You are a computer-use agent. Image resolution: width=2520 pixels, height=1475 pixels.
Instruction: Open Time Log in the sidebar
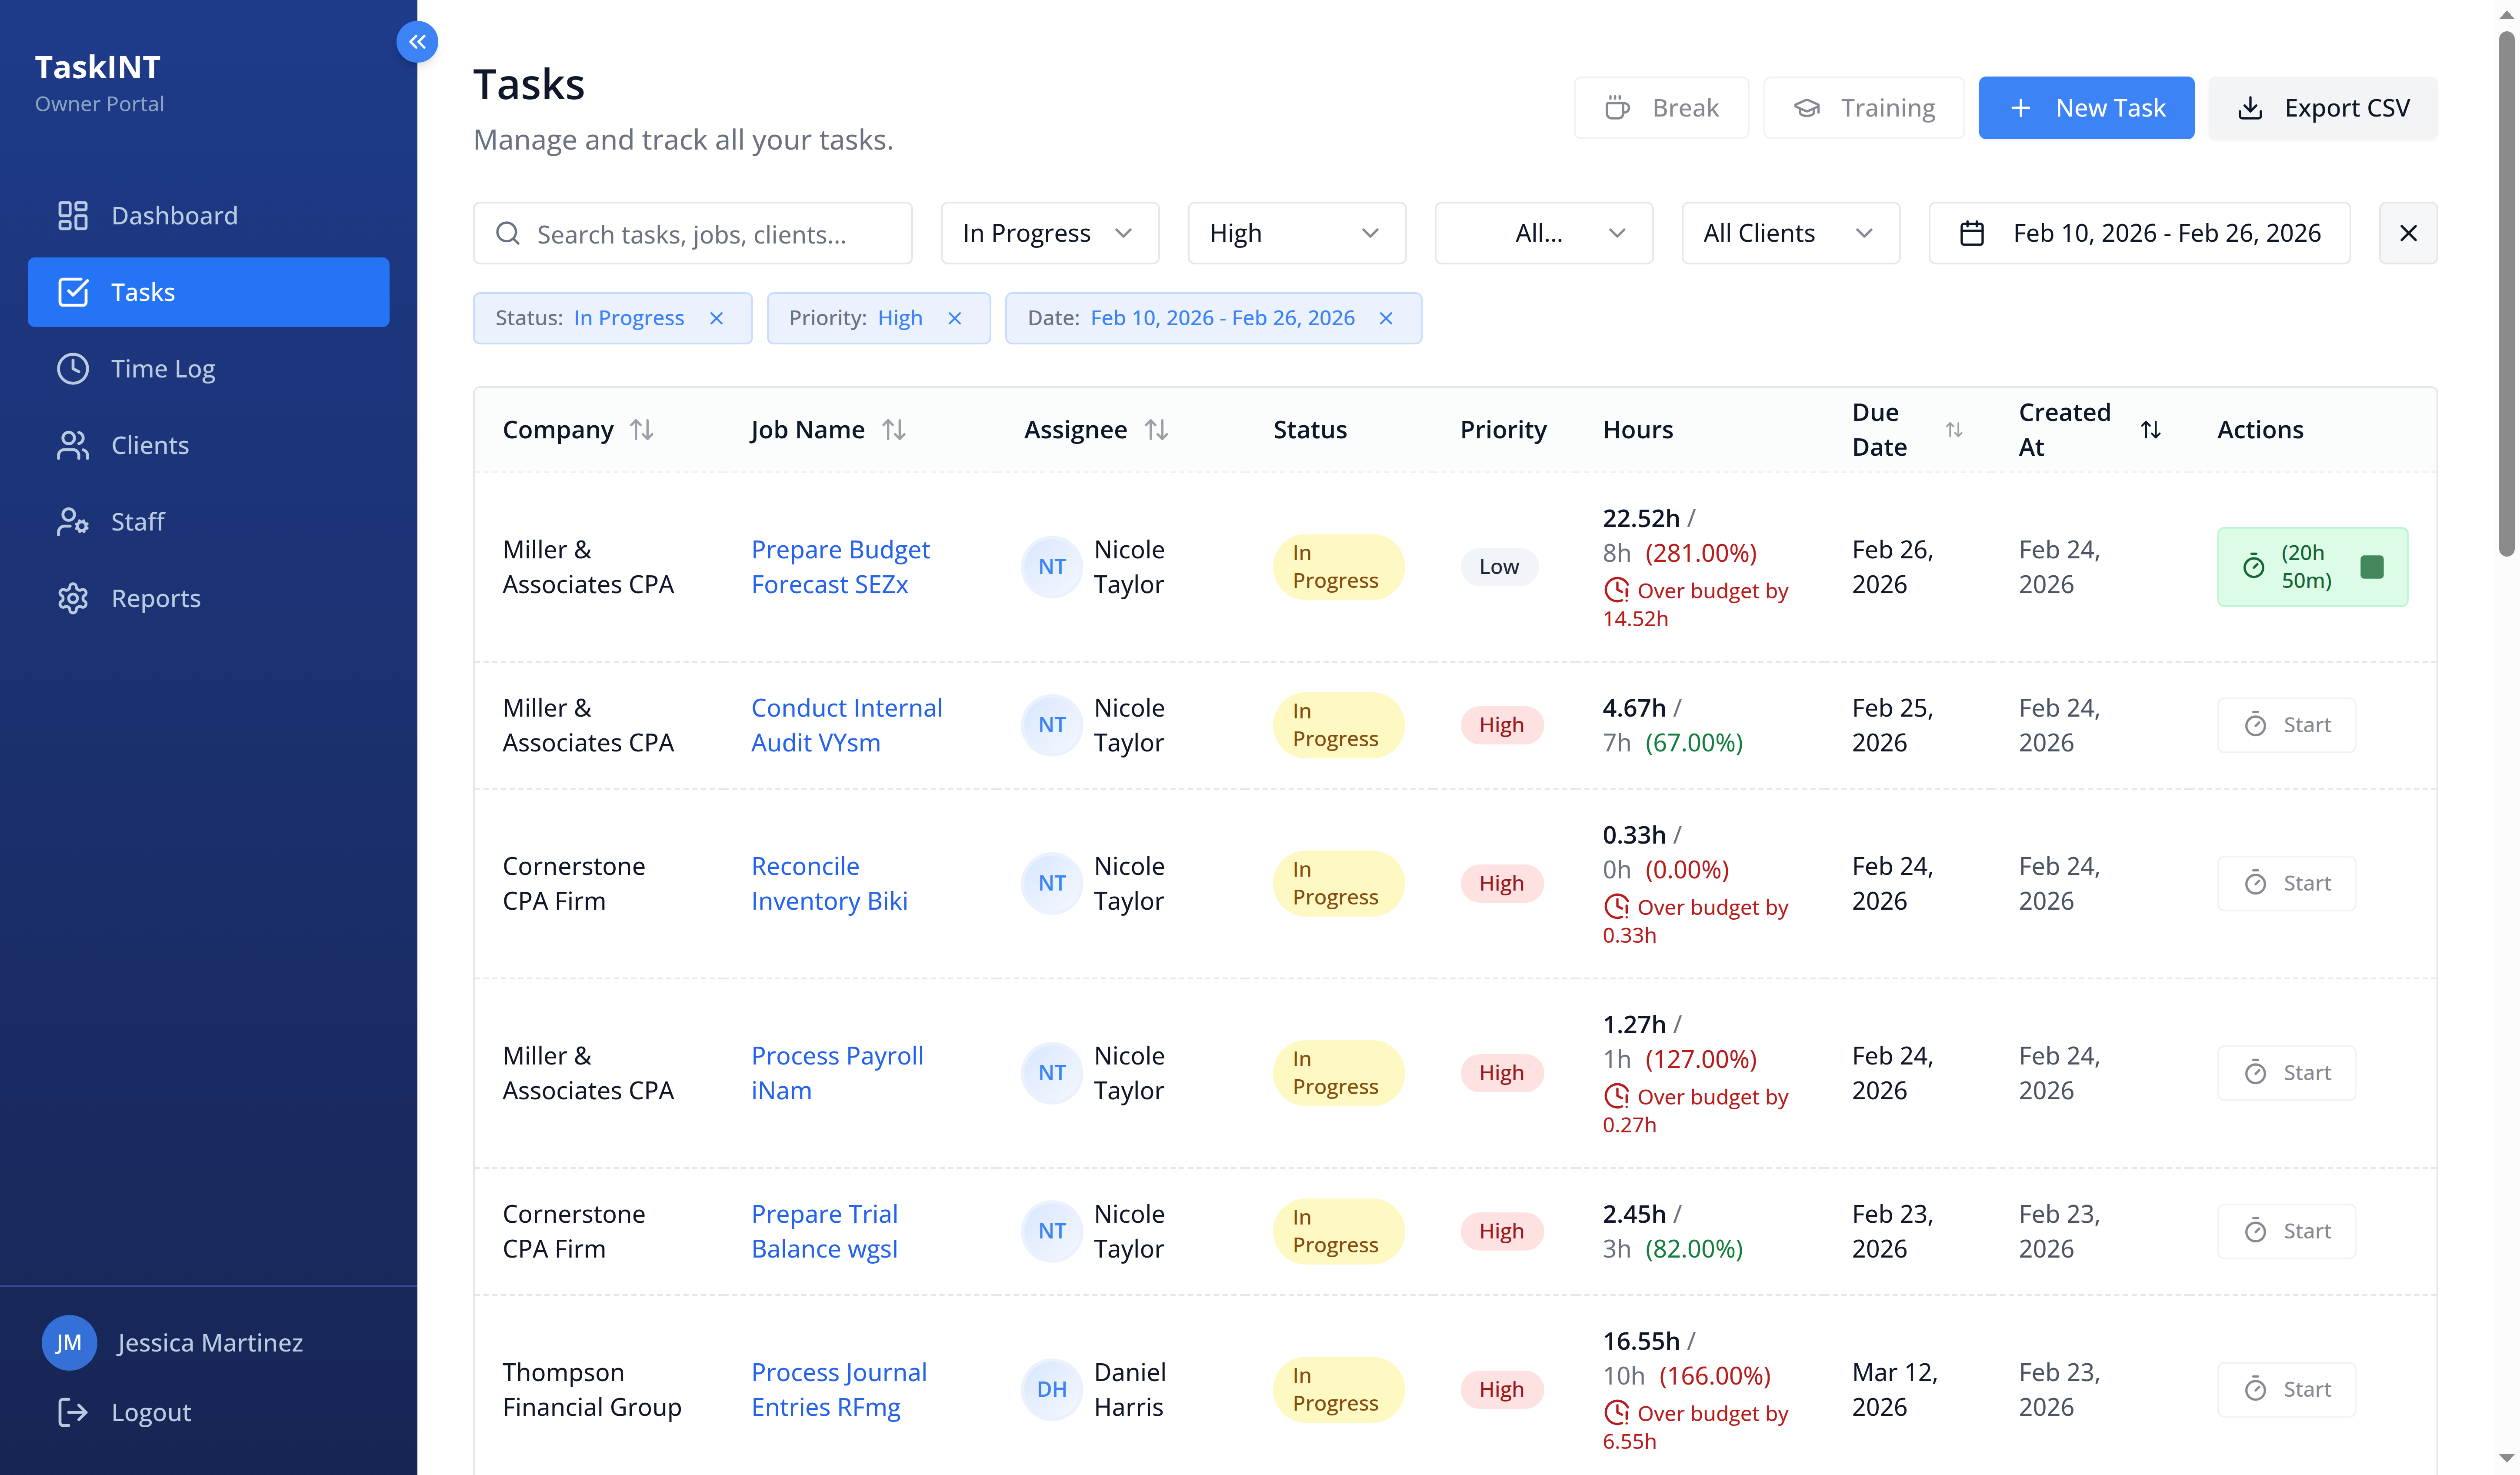tap(208, 369)
